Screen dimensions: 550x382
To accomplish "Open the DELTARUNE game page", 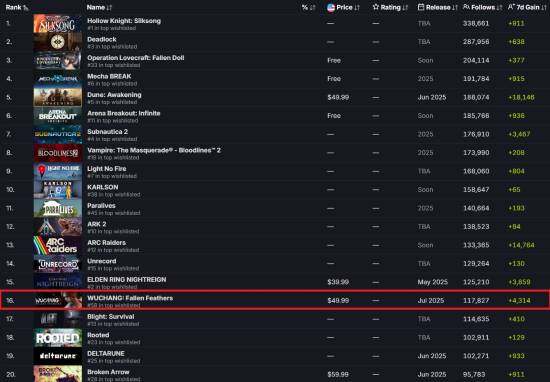I will pos(106,354).
